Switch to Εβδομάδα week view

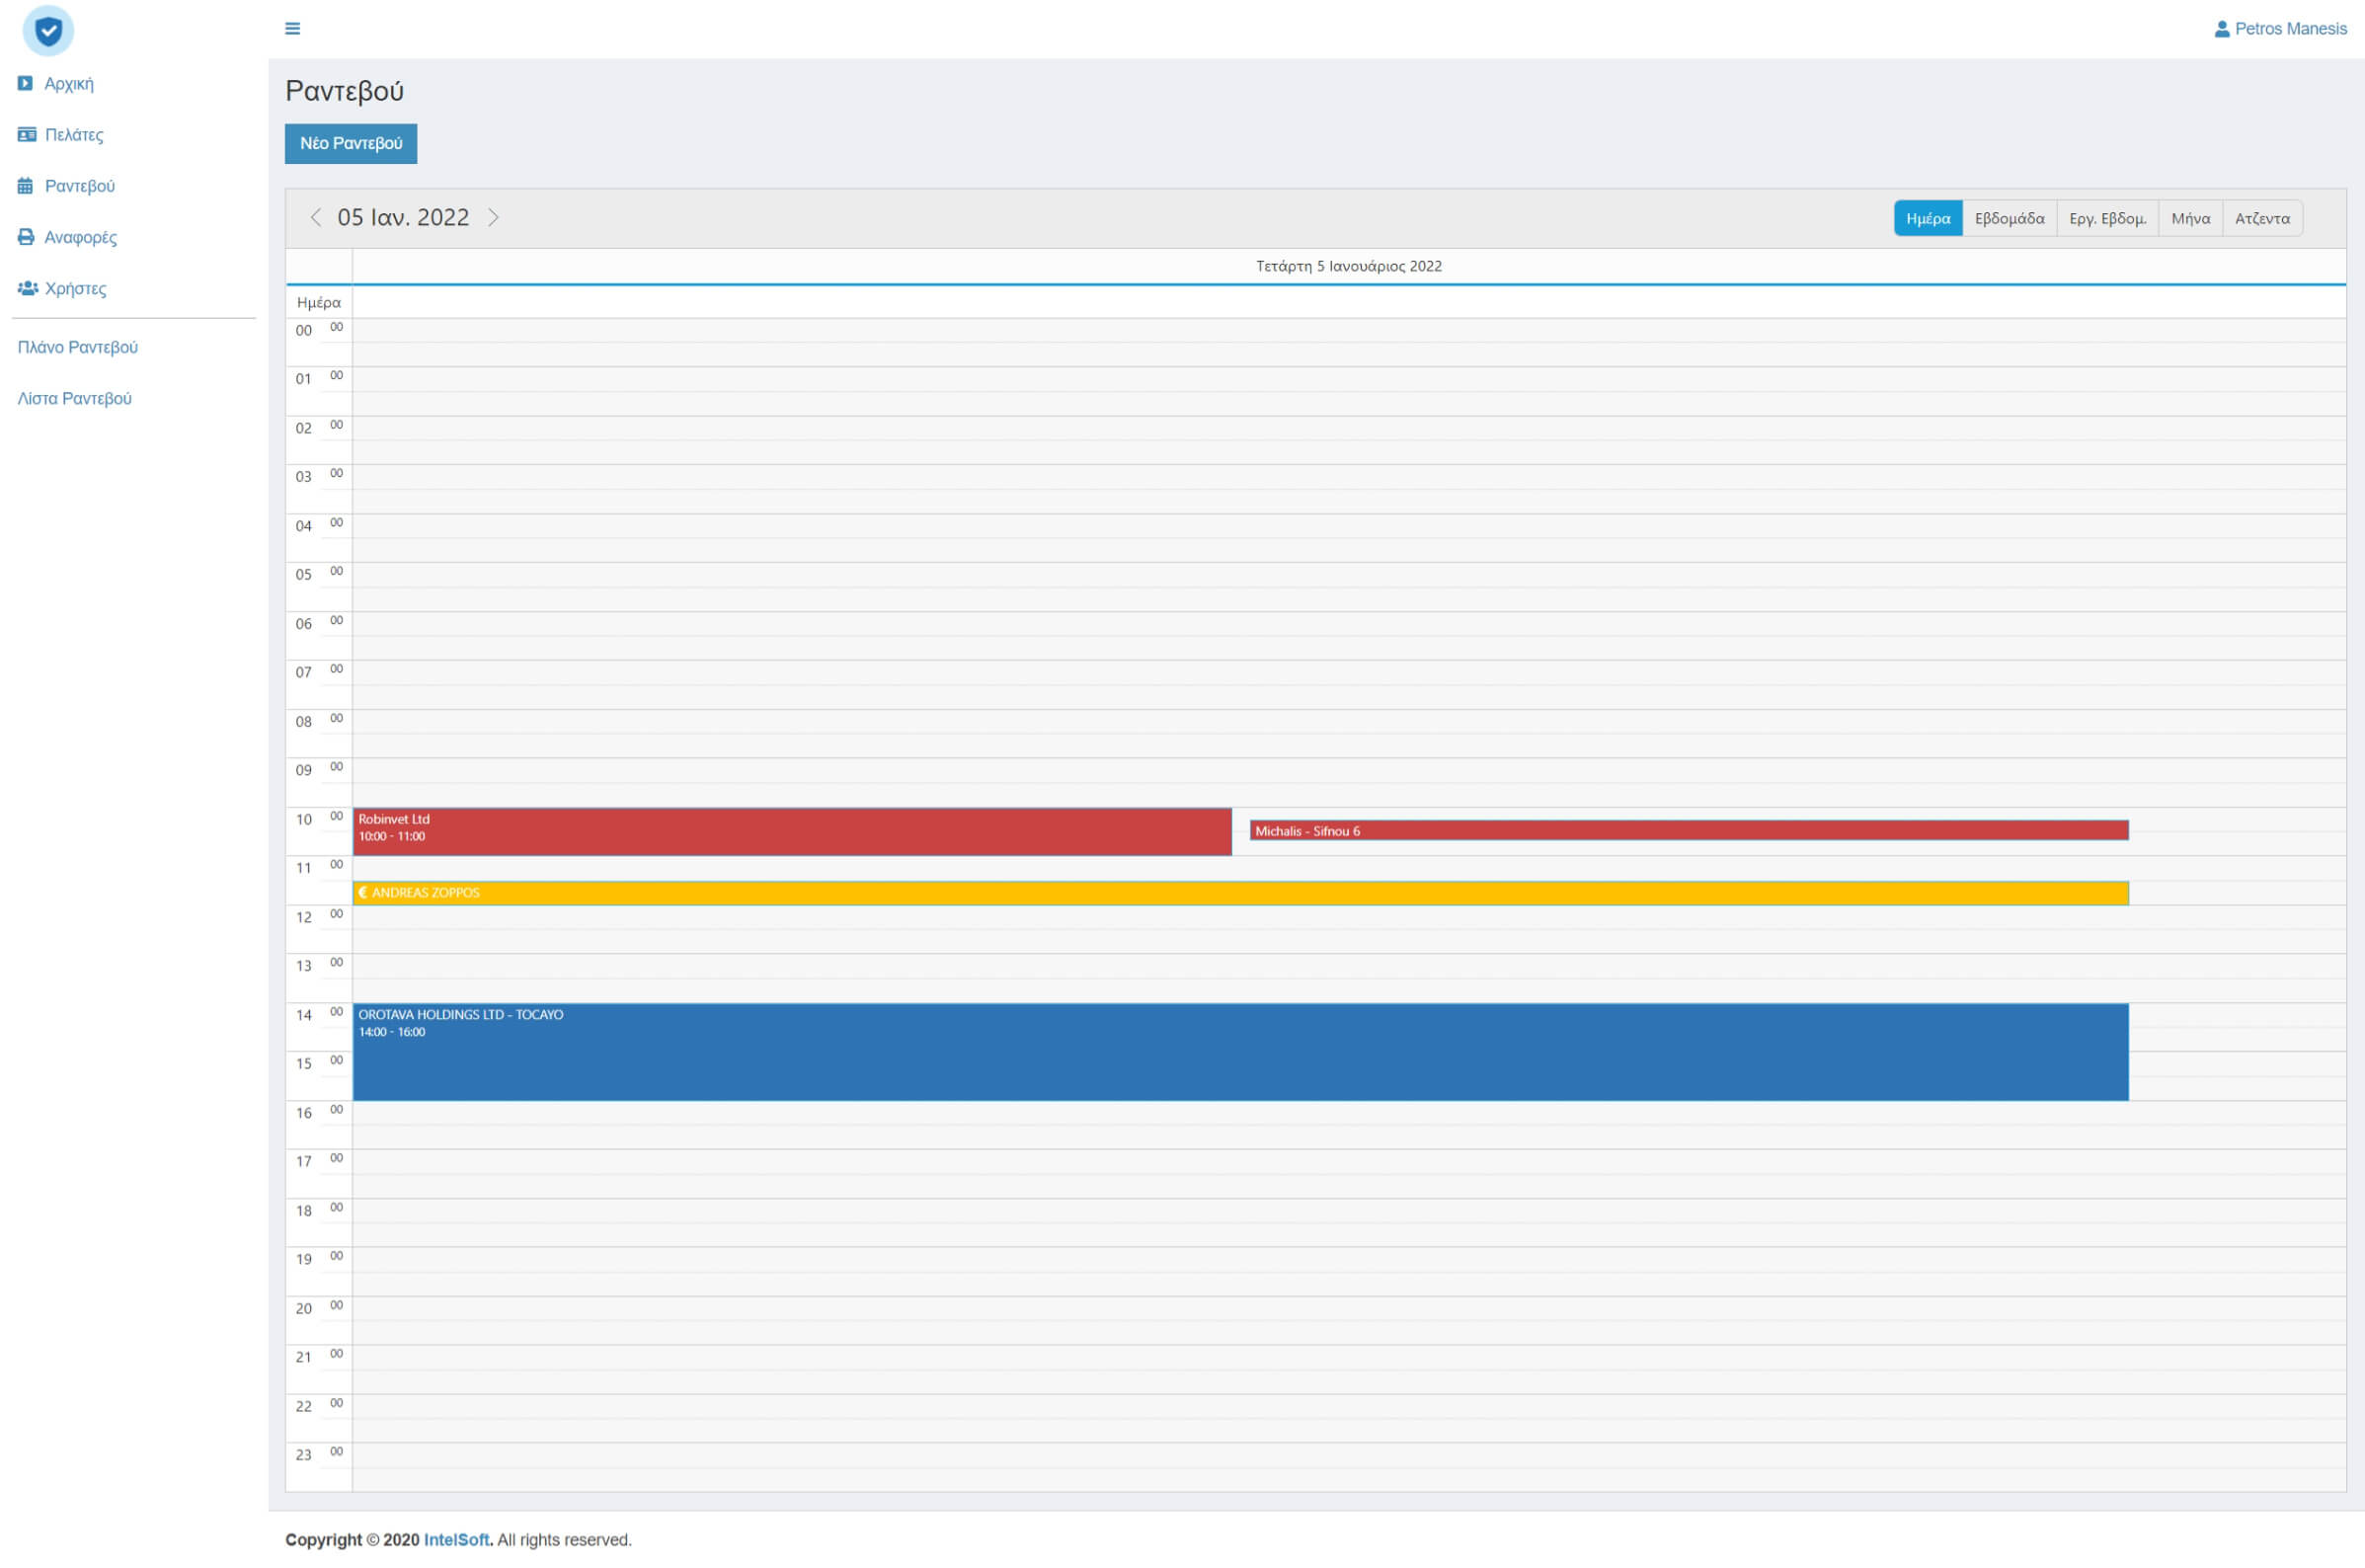point(2008,219)
